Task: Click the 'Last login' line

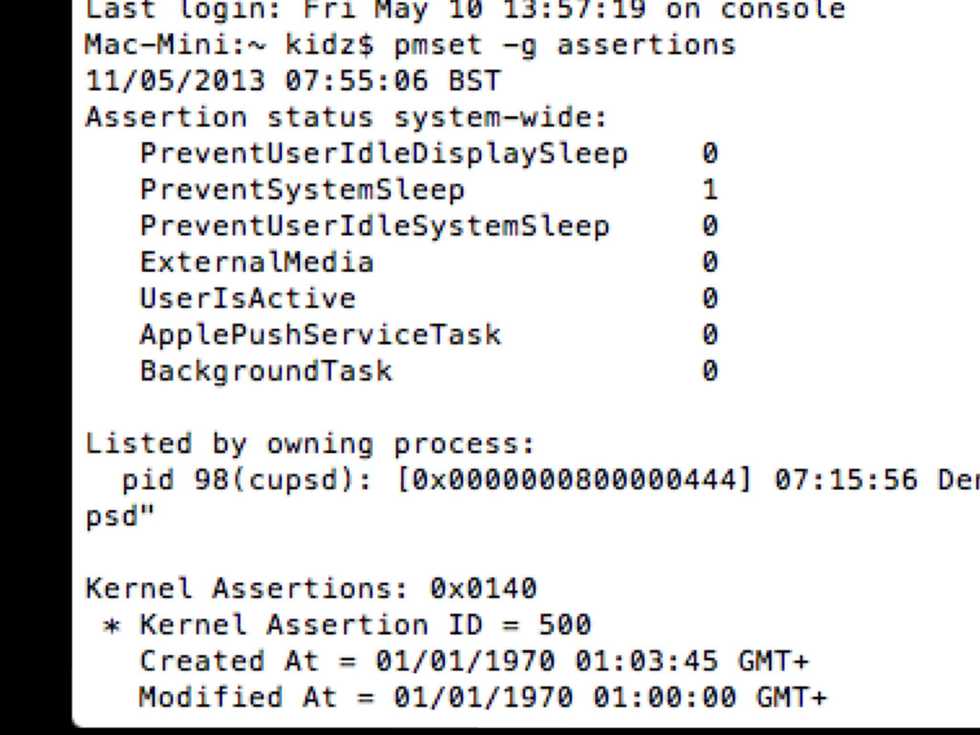Action: pyautogui.click(x=465, y=10)
